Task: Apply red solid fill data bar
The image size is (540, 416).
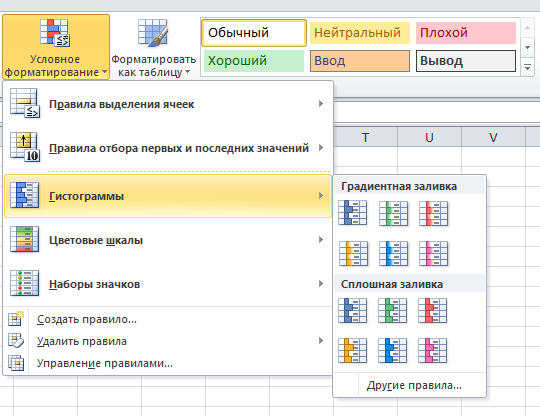Action: click(433, 310)
